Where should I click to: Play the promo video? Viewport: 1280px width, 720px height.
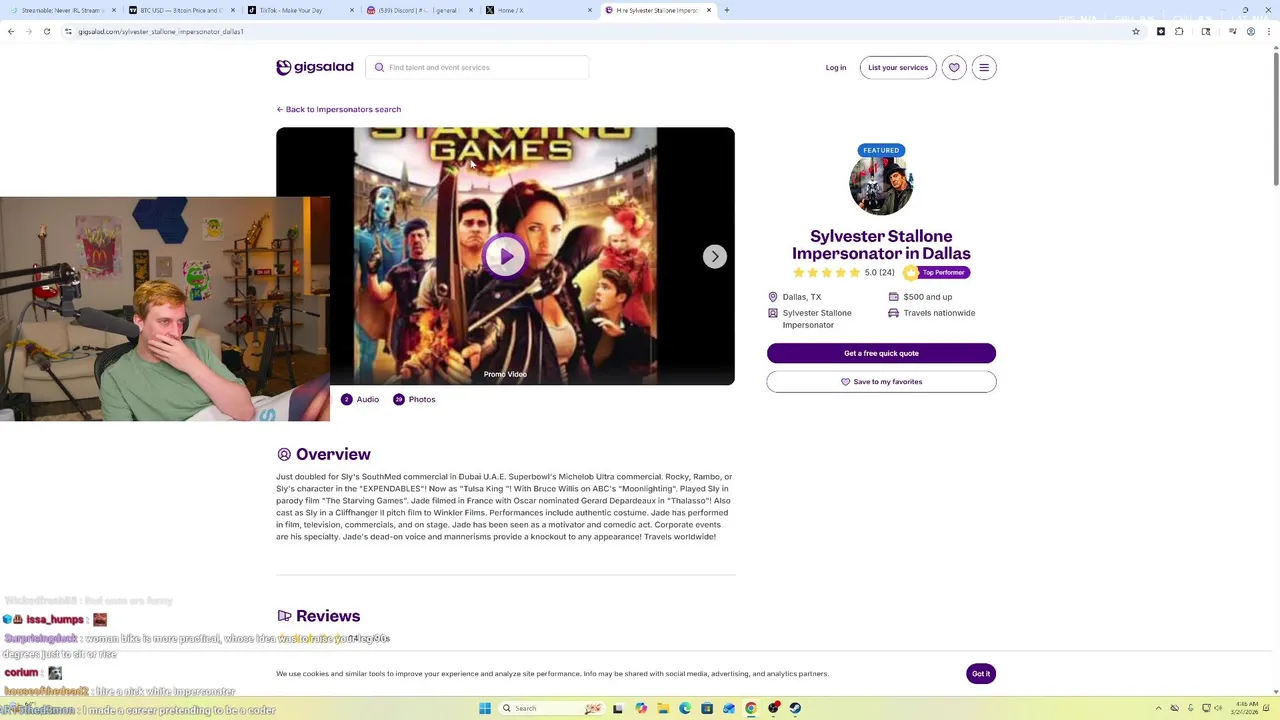[505, 256]
